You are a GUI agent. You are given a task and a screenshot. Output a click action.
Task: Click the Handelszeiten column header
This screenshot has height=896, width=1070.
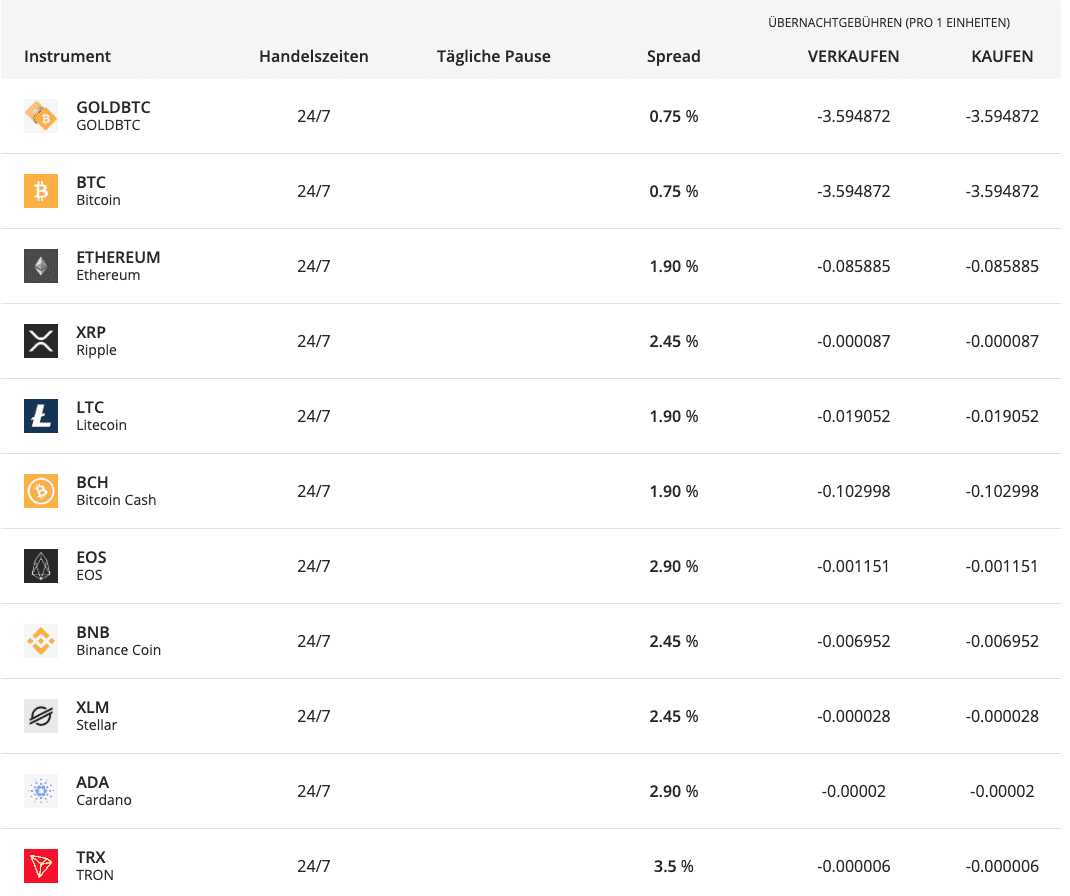tap(314, 57)
